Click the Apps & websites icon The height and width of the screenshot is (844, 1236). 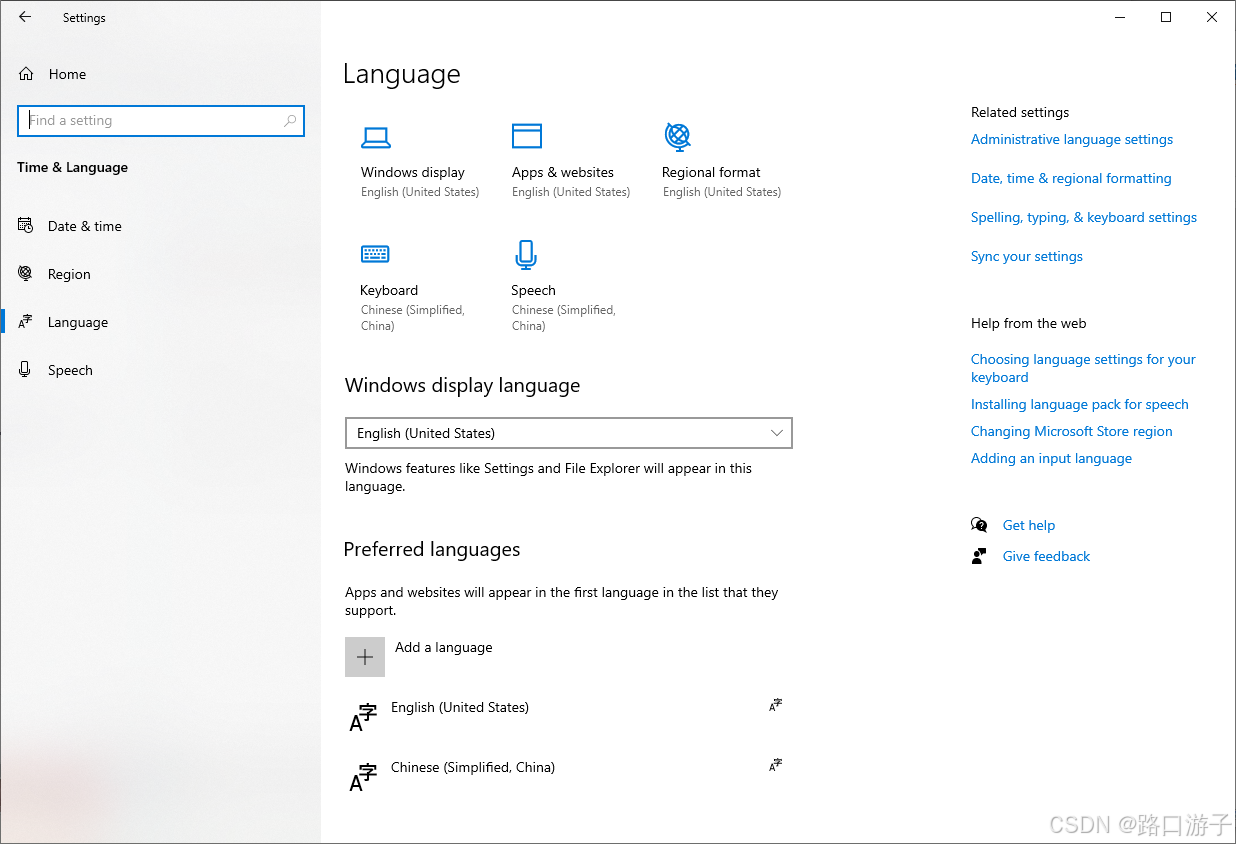point(527,135)
